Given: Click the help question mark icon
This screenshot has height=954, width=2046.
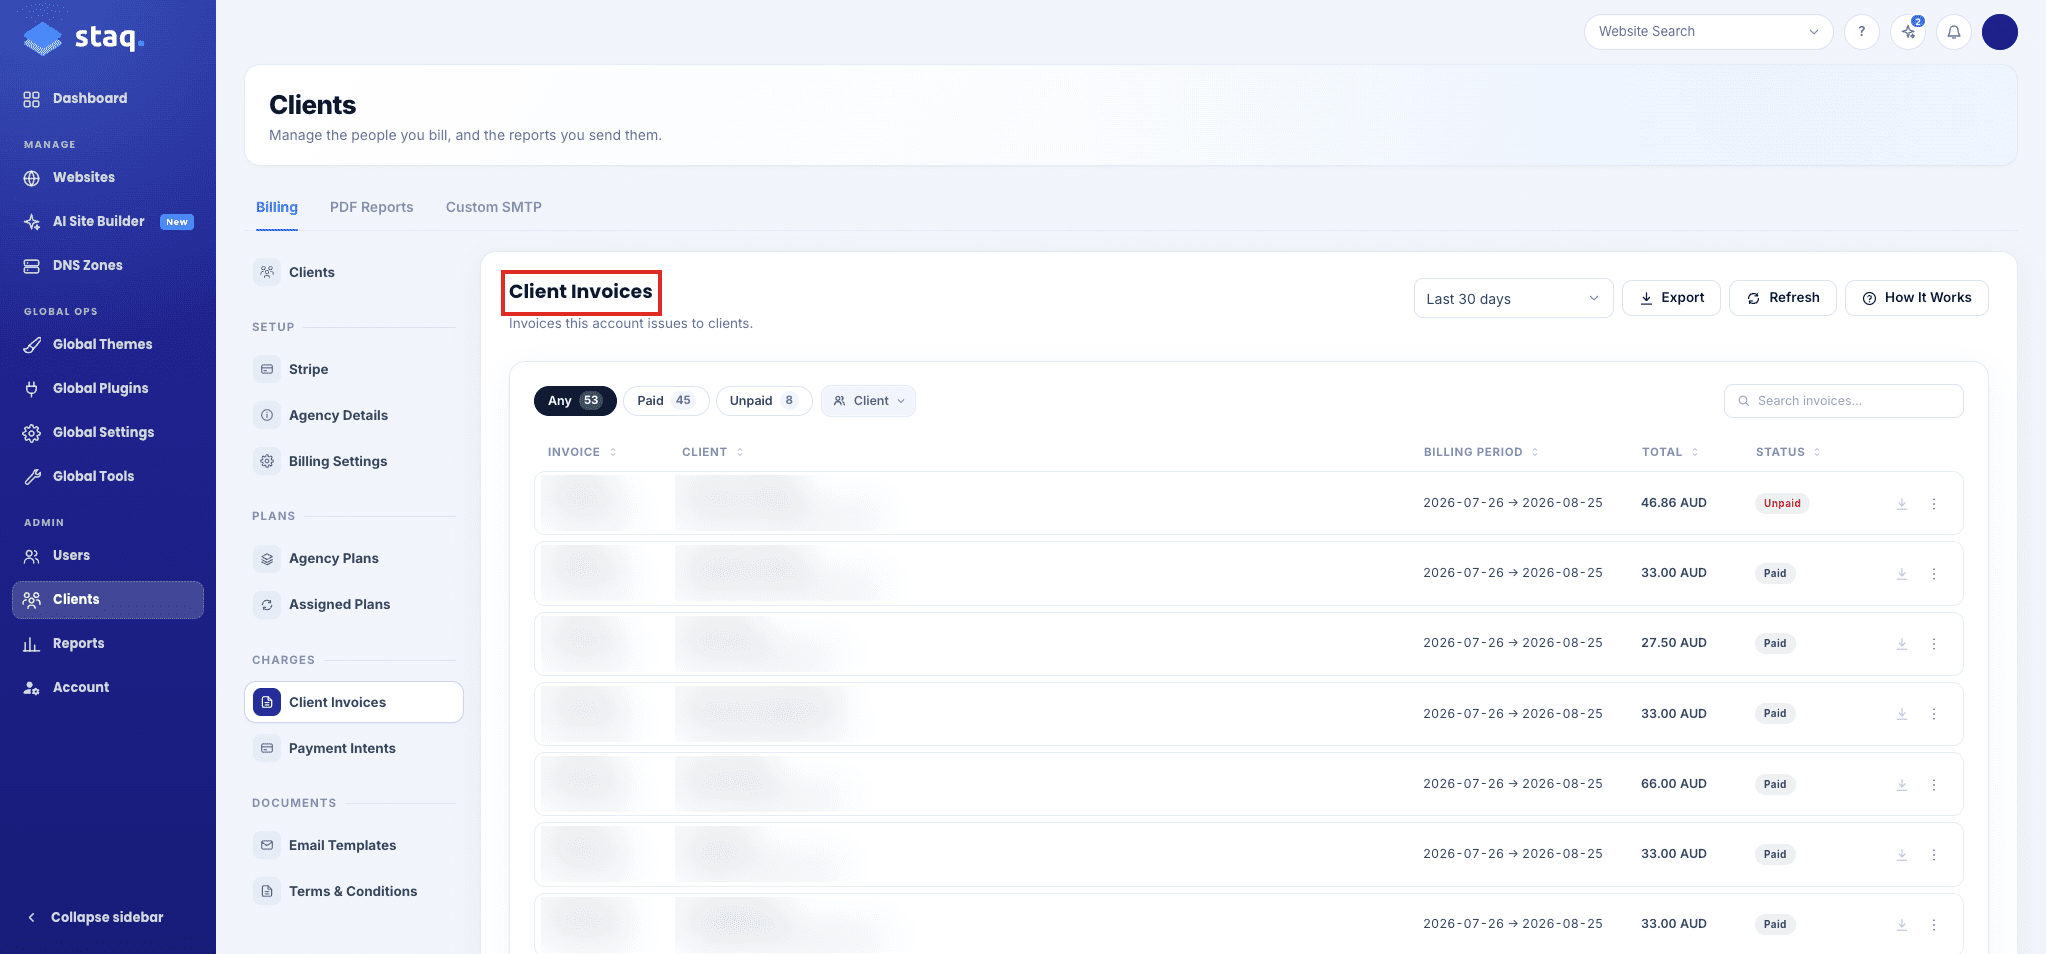Looking at the screenshot, I should 1861,32.
